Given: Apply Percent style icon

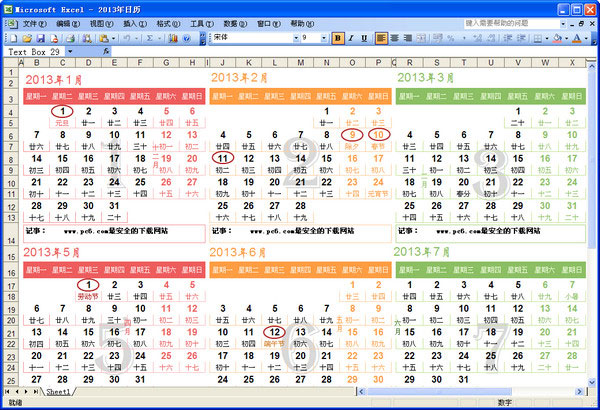Looking at the screenshot, I should 451,38.
